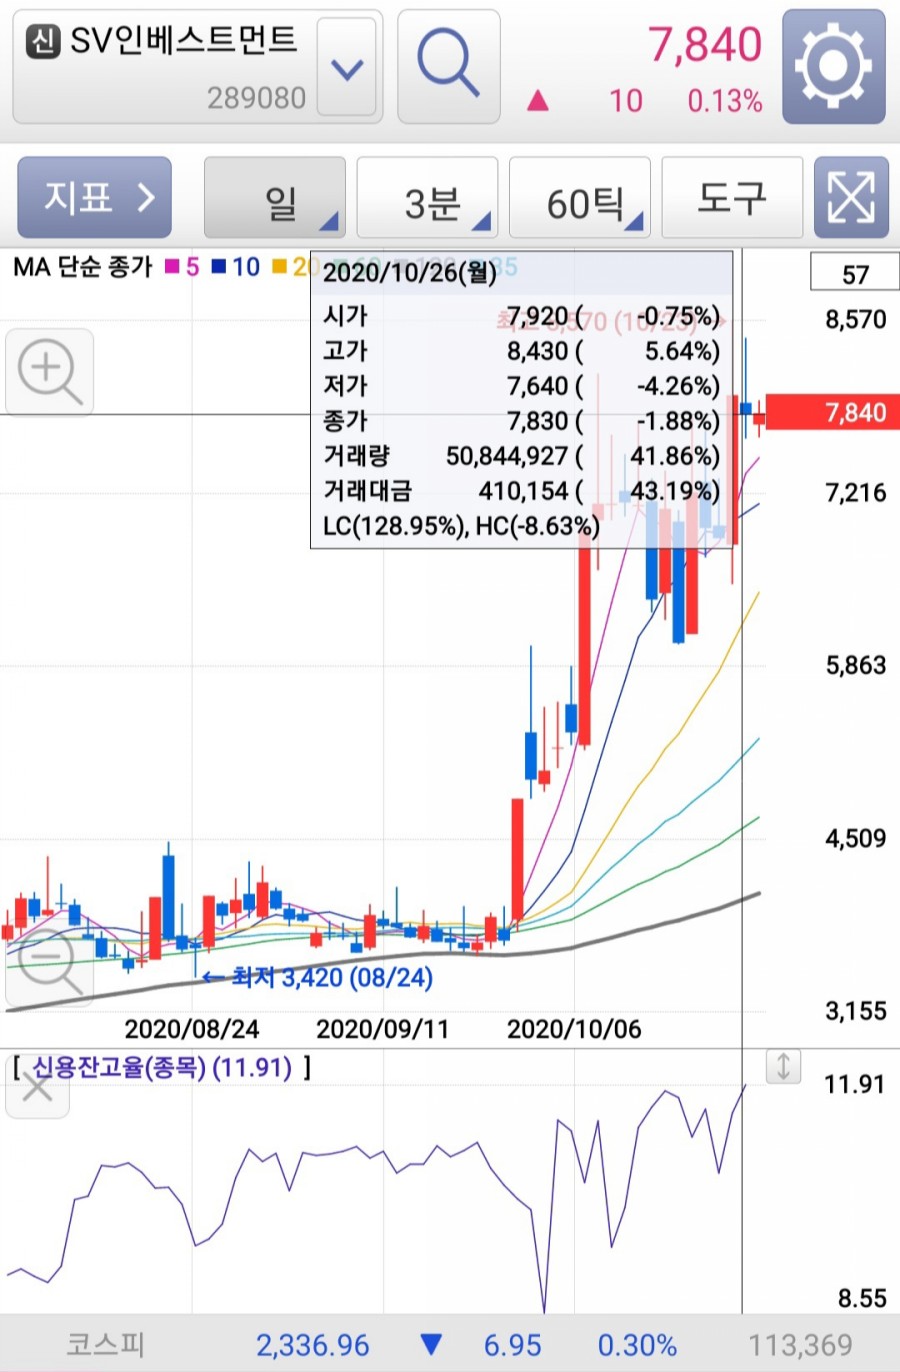The image size is (900, 1372).
Task: Open the stock search magnifier
Action: pyautogui.click(x=448, y=62)
